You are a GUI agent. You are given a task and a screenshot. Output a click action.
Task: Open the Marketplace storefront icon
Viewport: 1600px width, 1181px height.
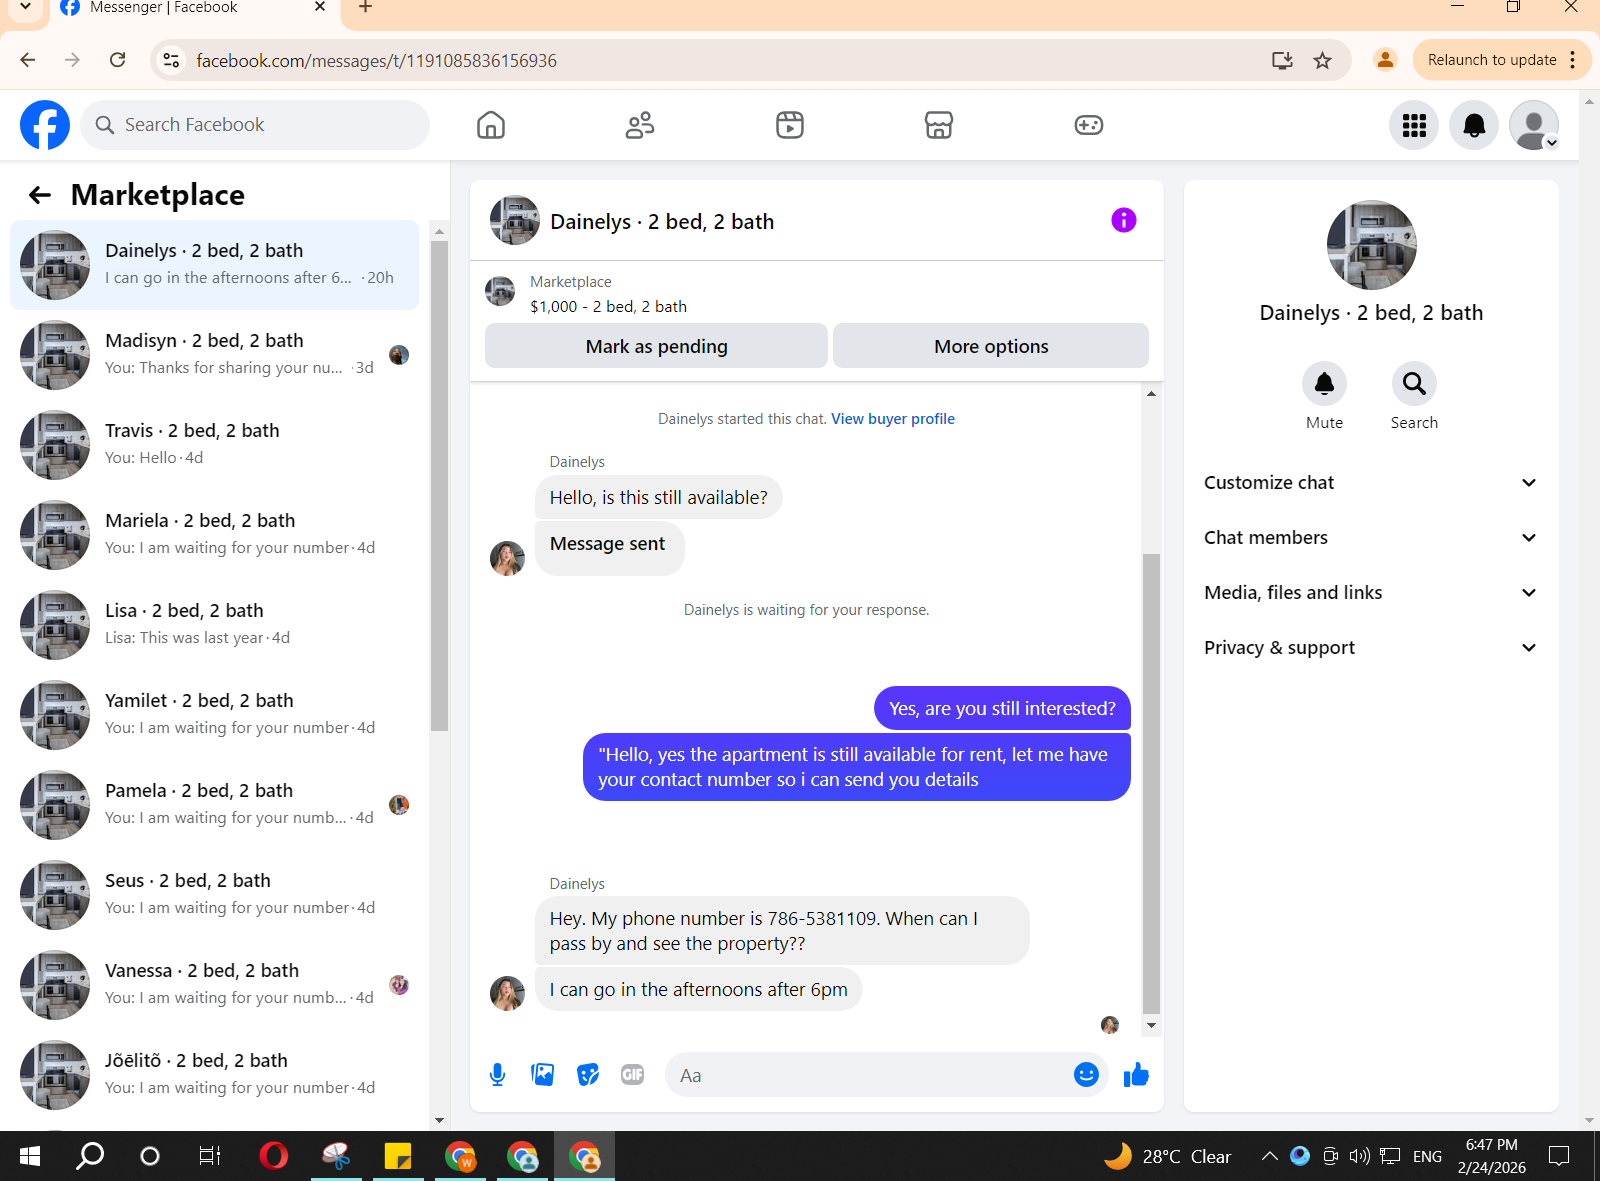tap(939, 125)
